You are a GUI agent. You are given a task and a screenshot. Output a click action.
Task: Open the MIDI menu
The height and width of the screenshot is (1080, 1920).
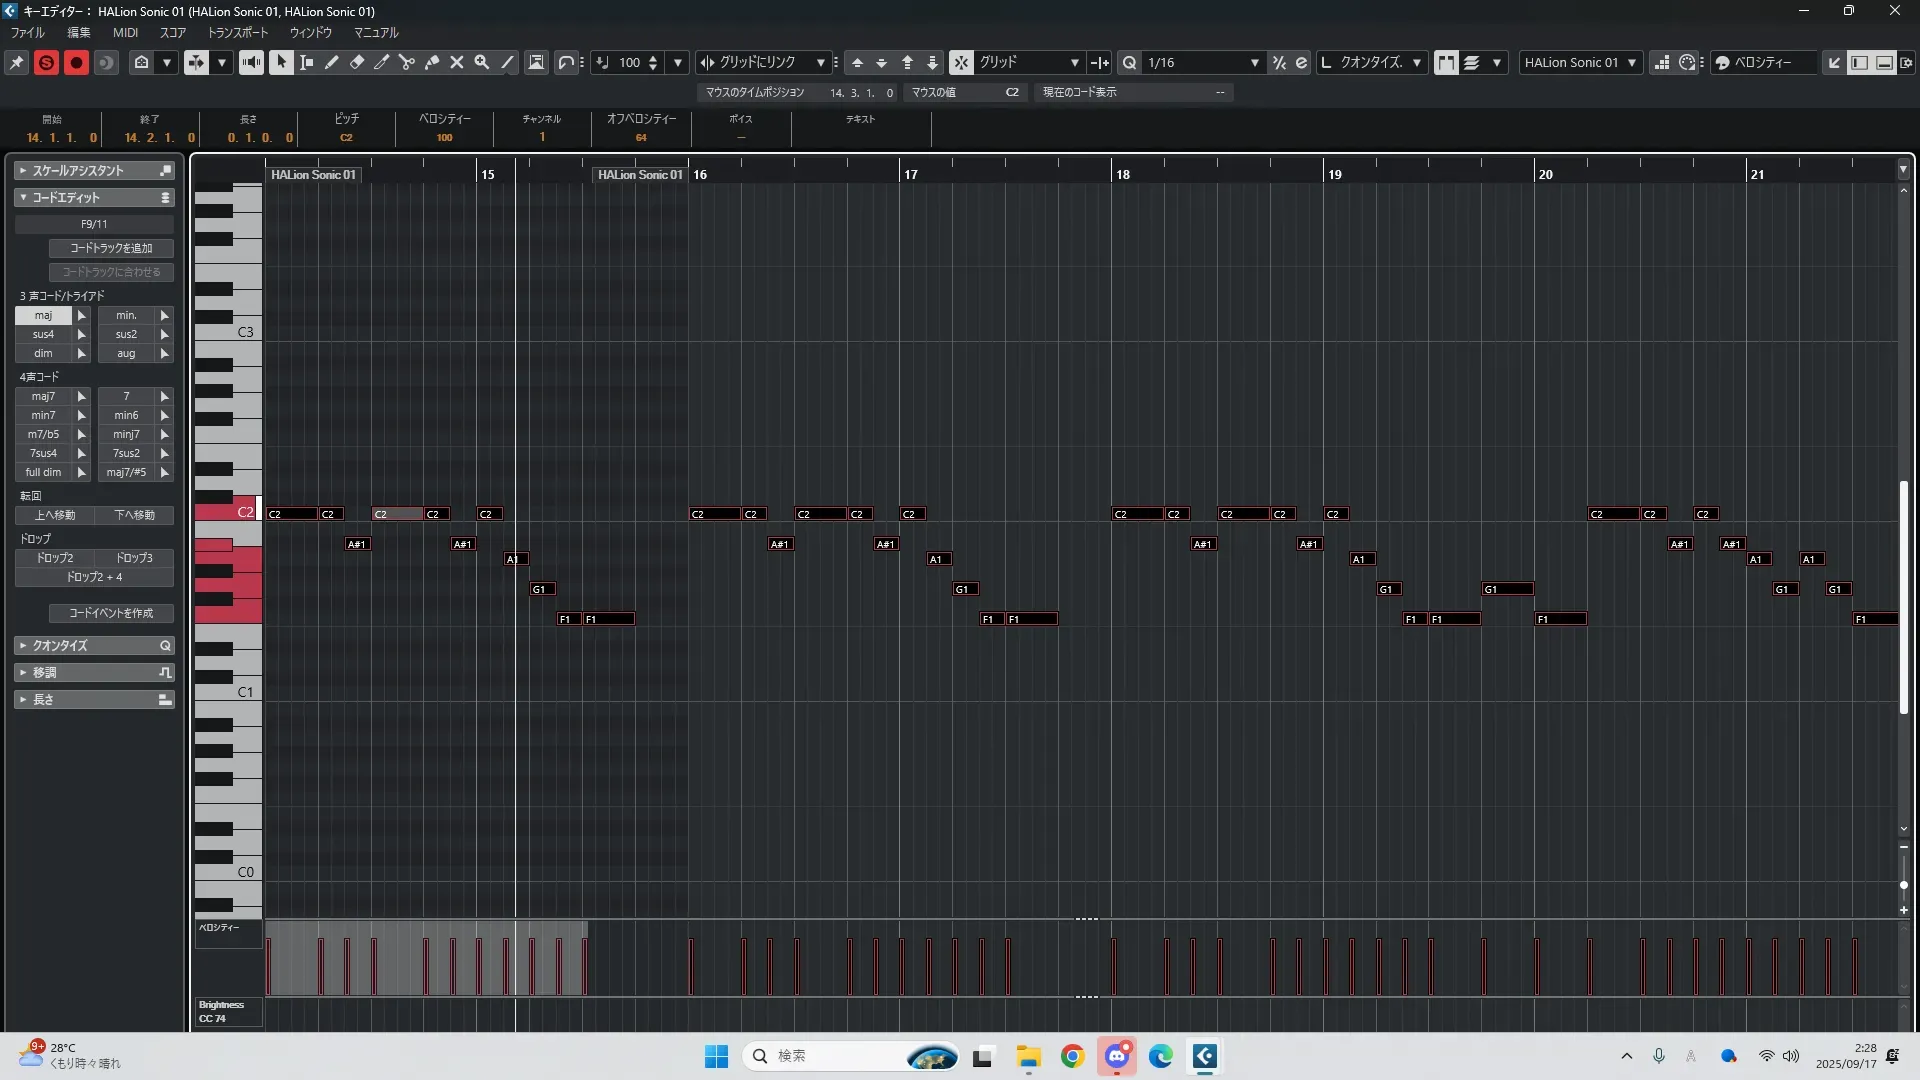click(x=125, y=33)
